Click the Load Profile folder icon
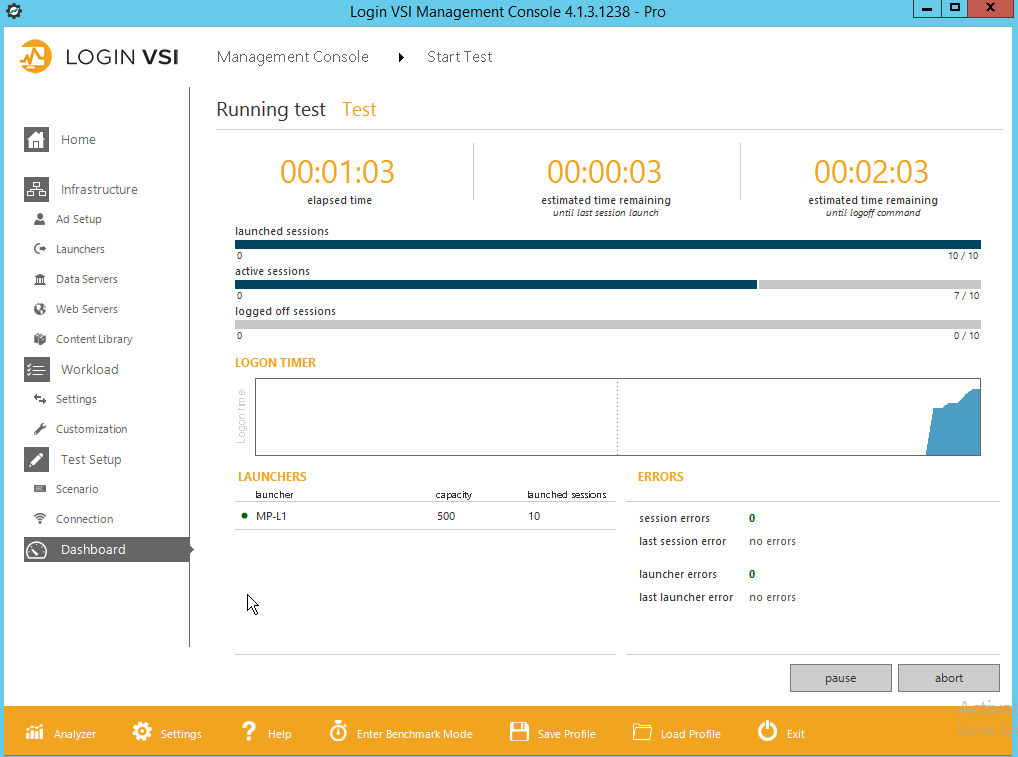Screen dimensions: 1018x757 (642, 732)
